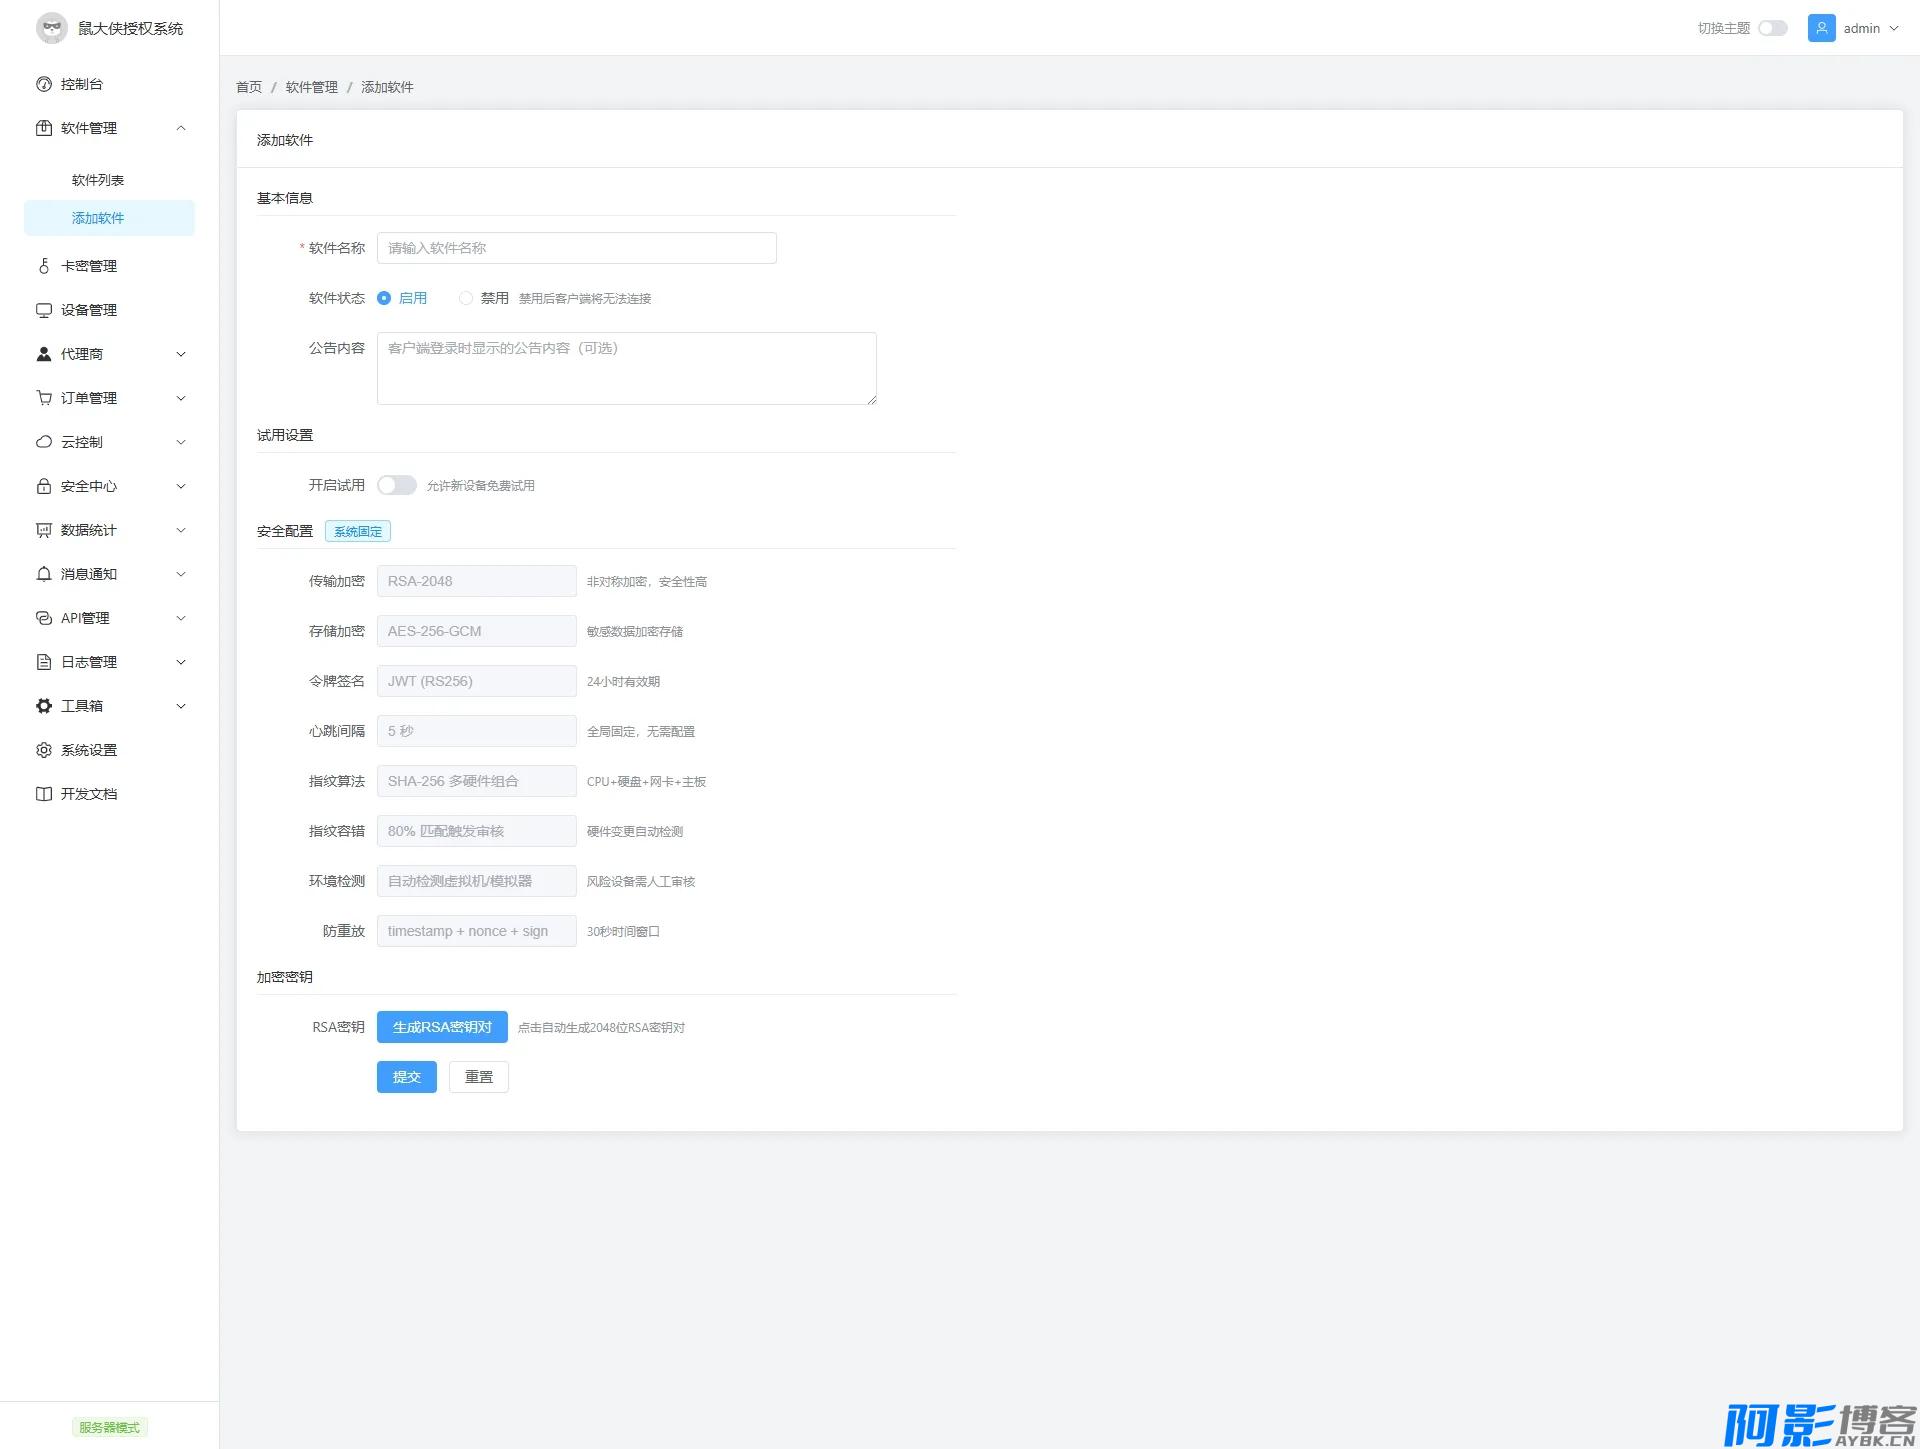Click the 云控制 cloud icon

click(x=44, y=442)
